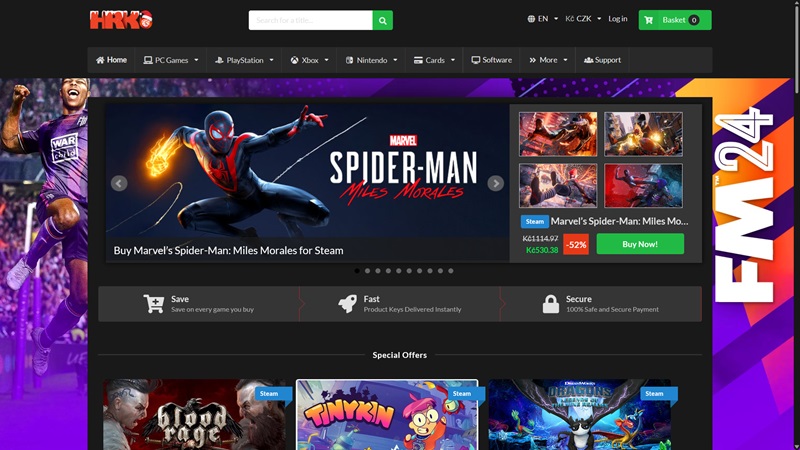Expand the Xbox menu arrow
Viewport: 800px width, 450px height.
coord(327,60)
